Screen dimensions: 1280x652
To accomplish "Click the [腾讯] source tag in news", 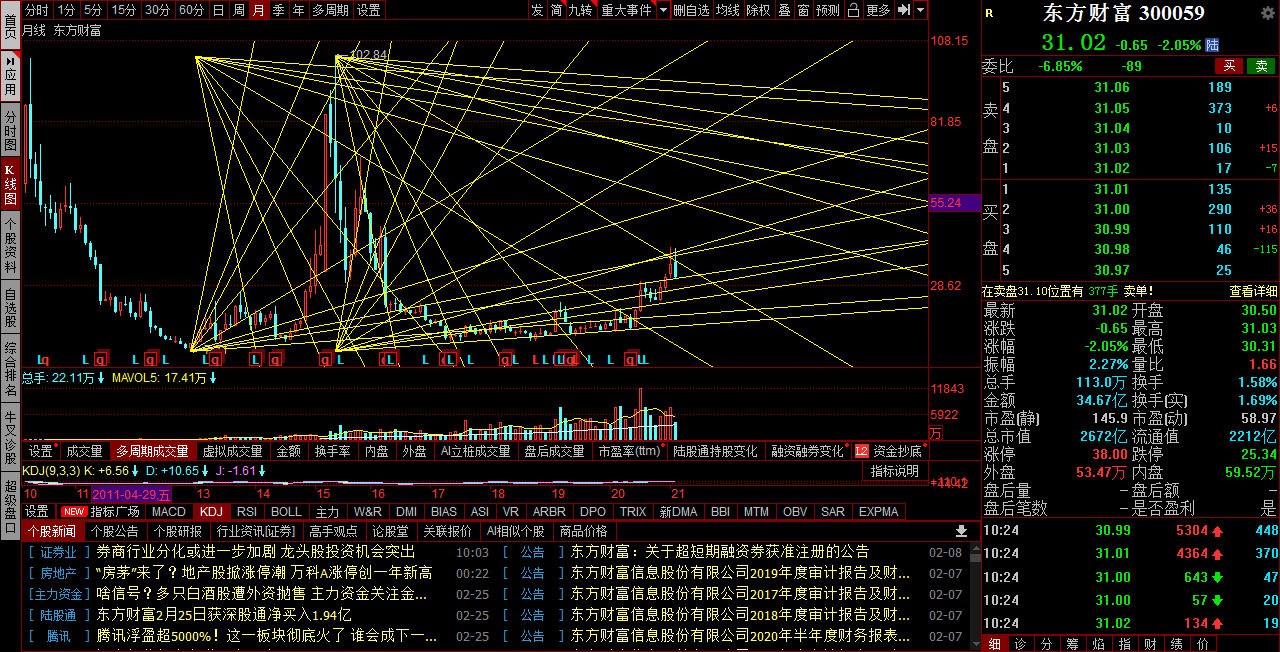I will tap(58, 635).
